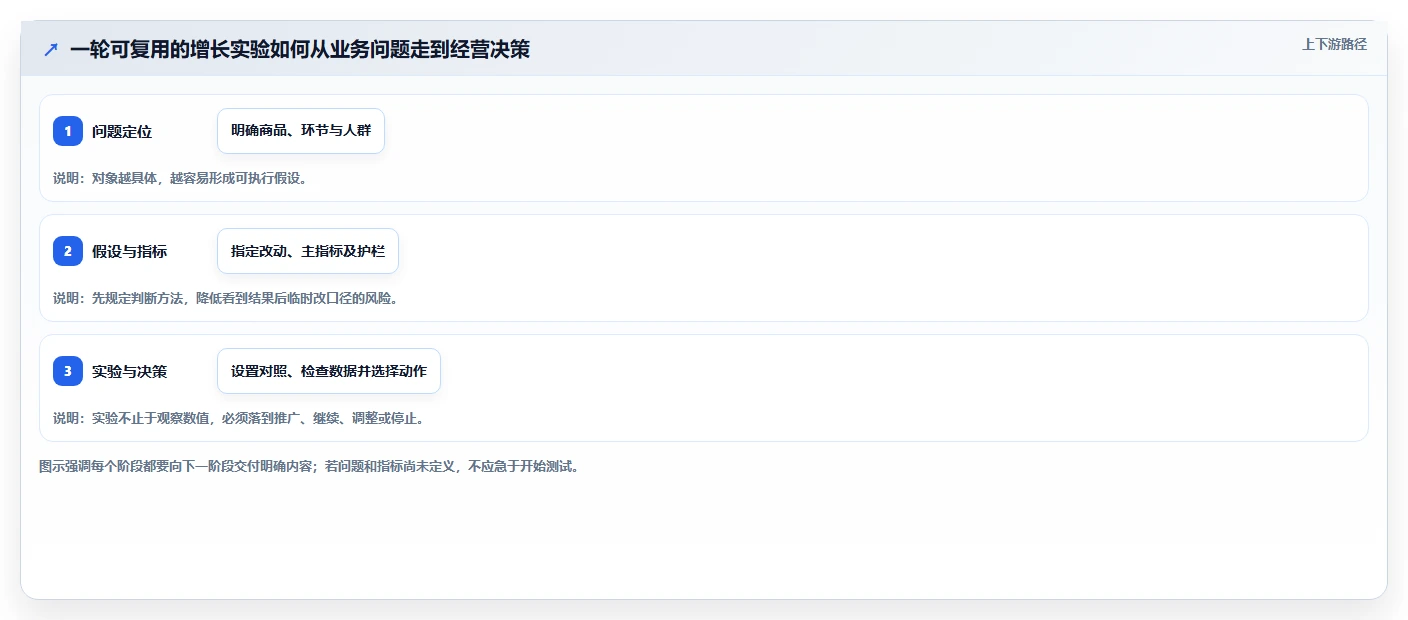Click the step 2 number badge

pyautogui.click(x=68, y=251)
